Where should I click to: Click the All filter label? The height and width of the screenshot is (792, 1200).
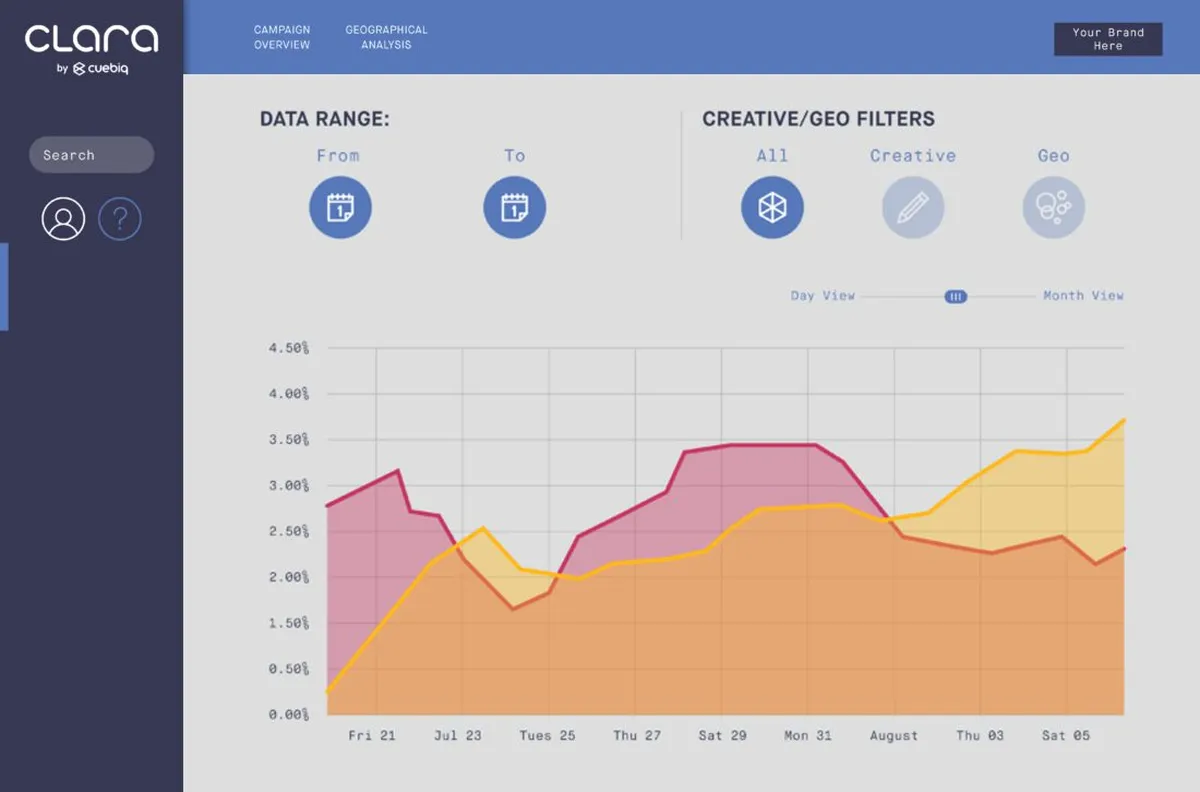point(772,156)
